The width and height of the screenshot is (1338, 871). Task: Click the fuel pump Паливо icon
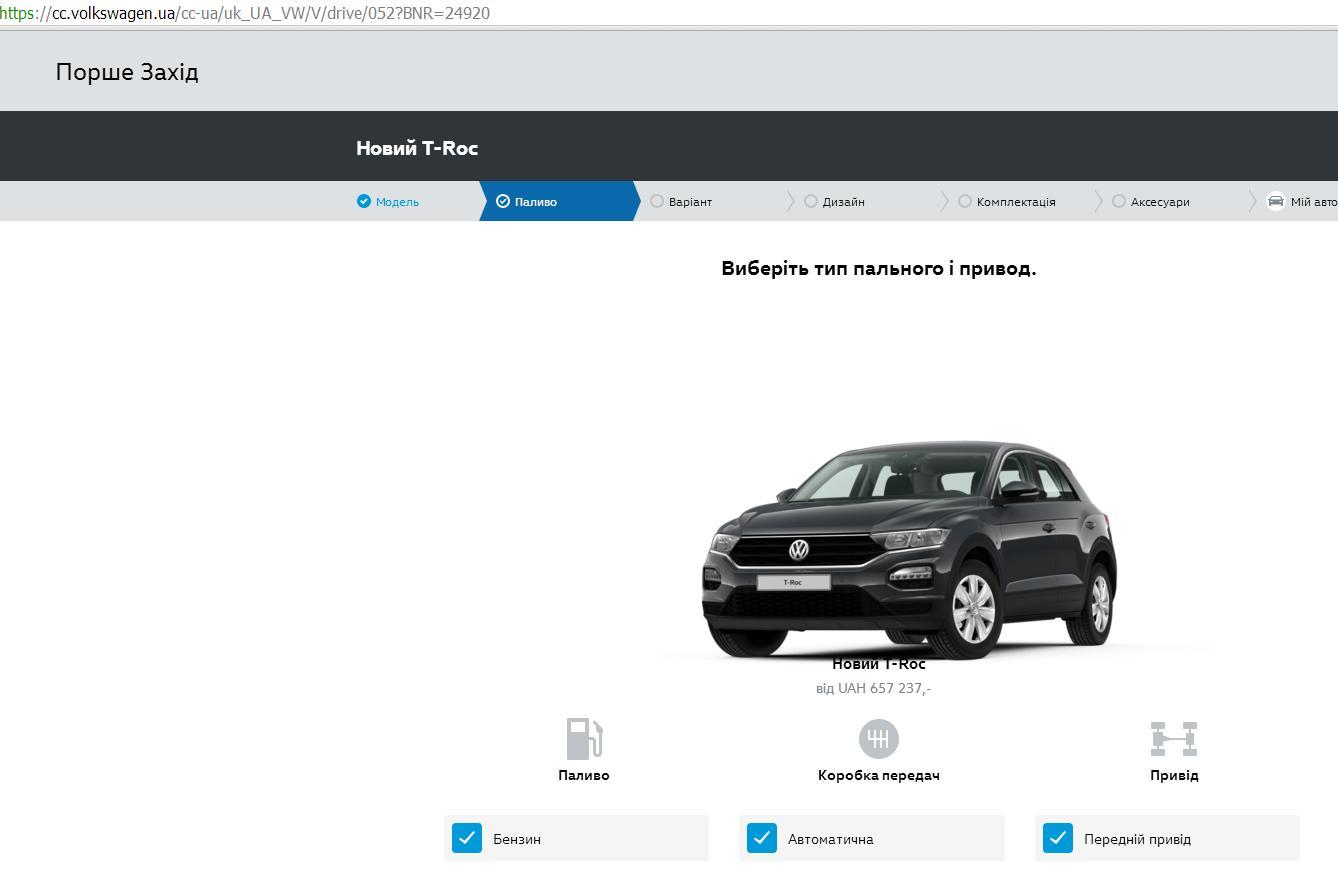[x=584, y=739]
